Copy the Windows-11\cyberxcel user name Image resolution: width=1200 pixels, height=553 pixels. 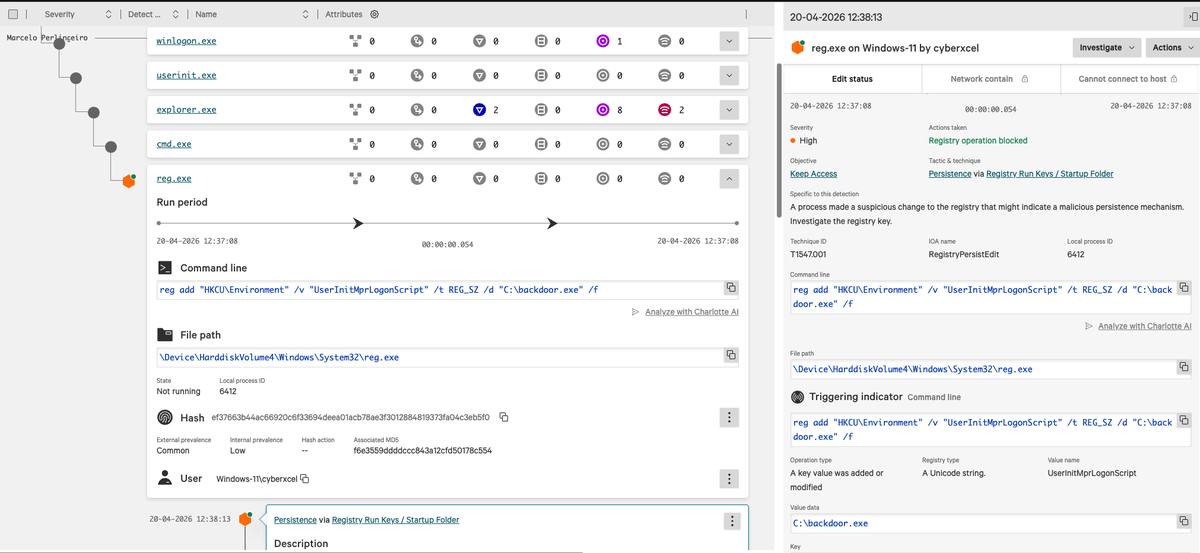point(304,479)
